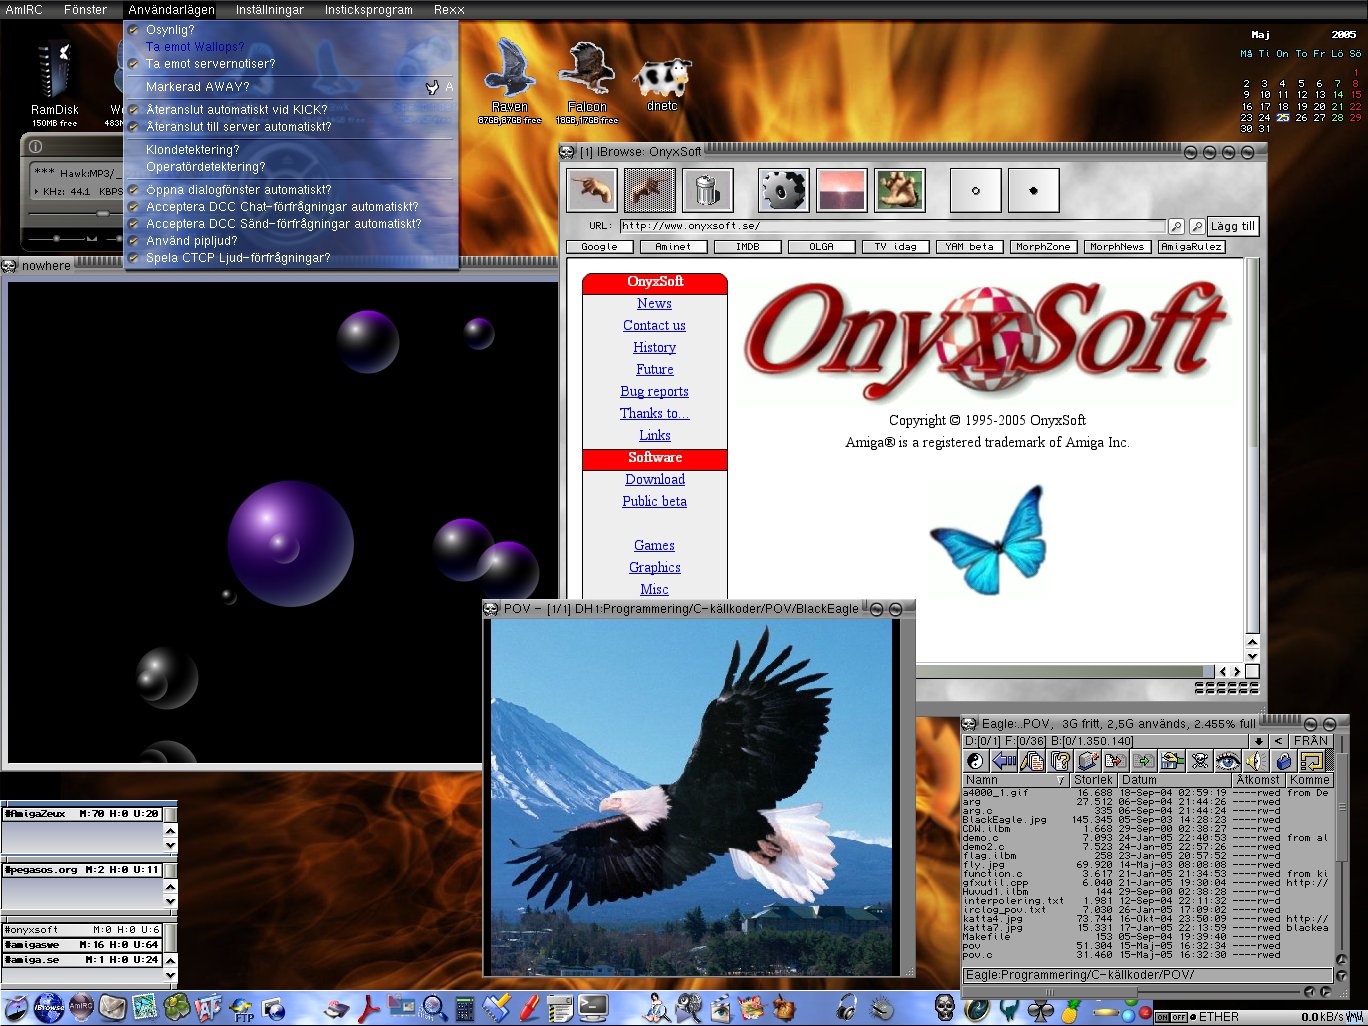Toggle Återanslut automatiskt vid KICK?

[x=291, y=110]
